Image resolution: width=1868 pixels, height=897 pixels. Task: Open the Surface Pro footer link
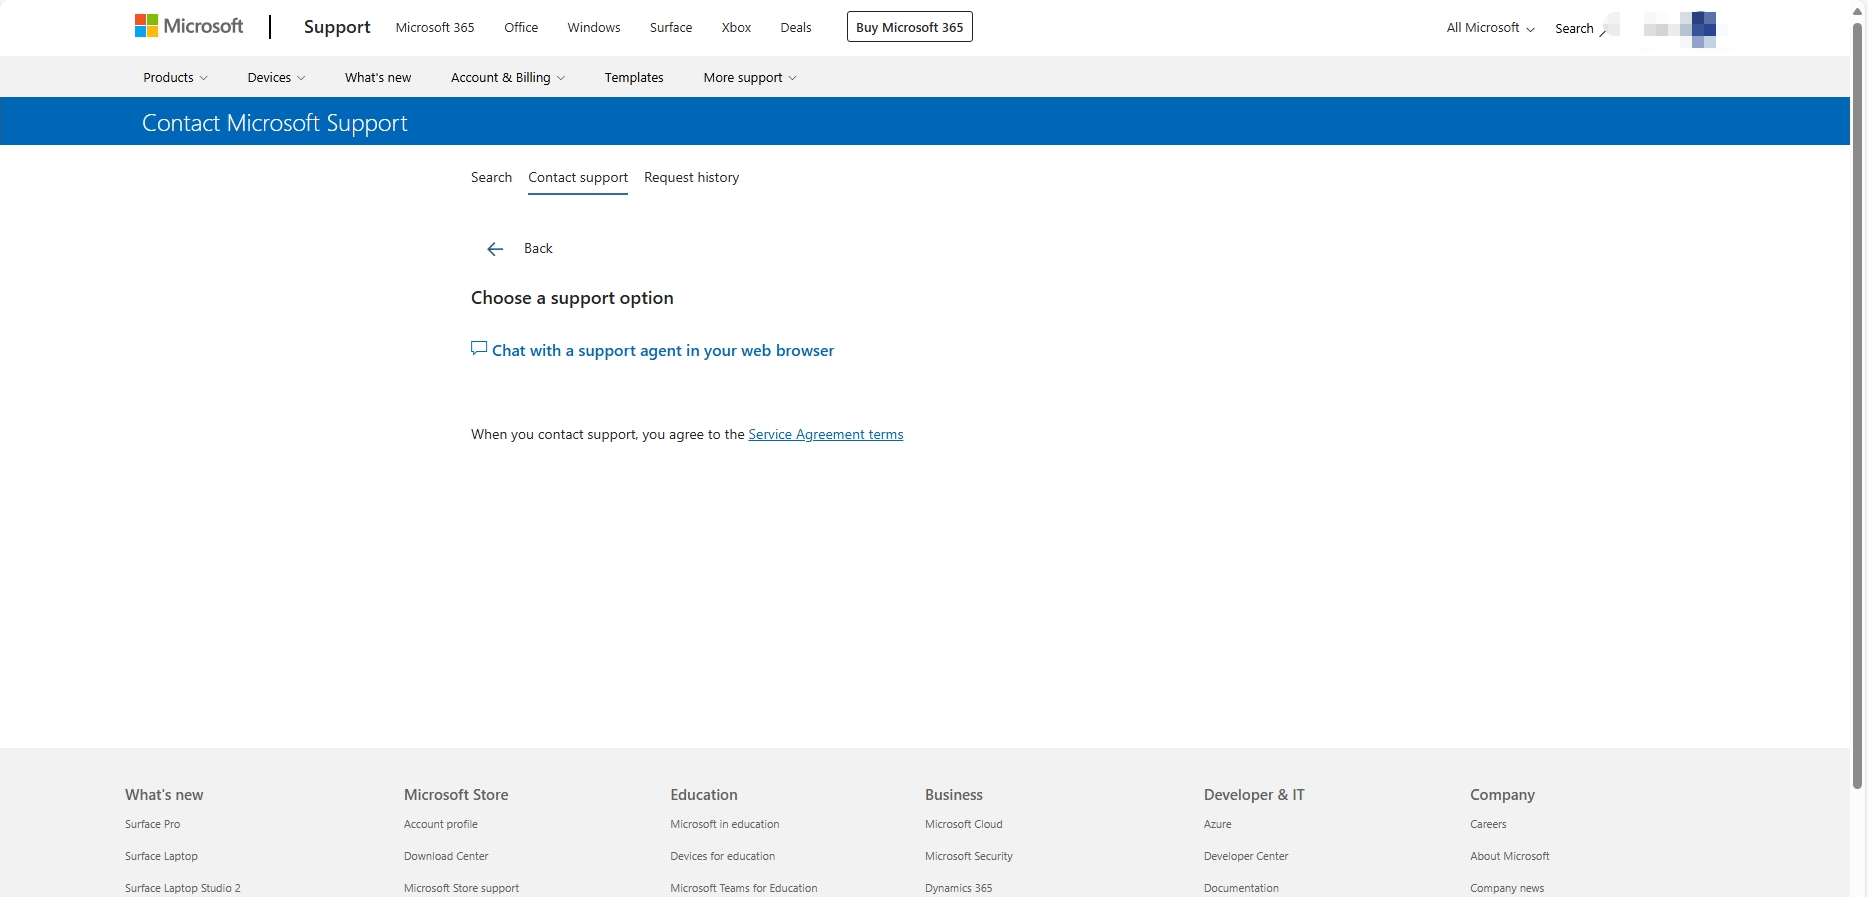tap(153, 824)
